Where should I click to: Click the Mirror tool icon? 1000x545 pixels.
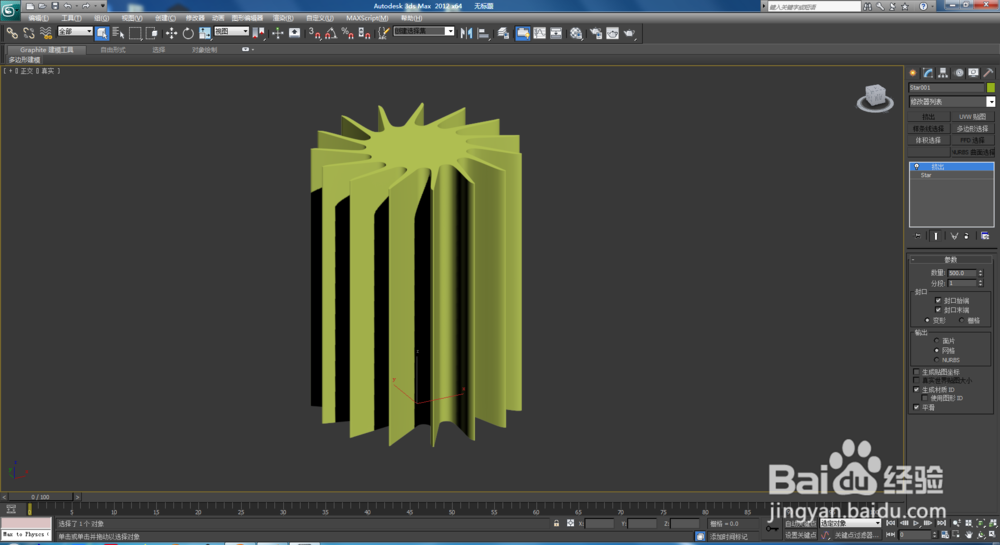(x=468, y=33)
